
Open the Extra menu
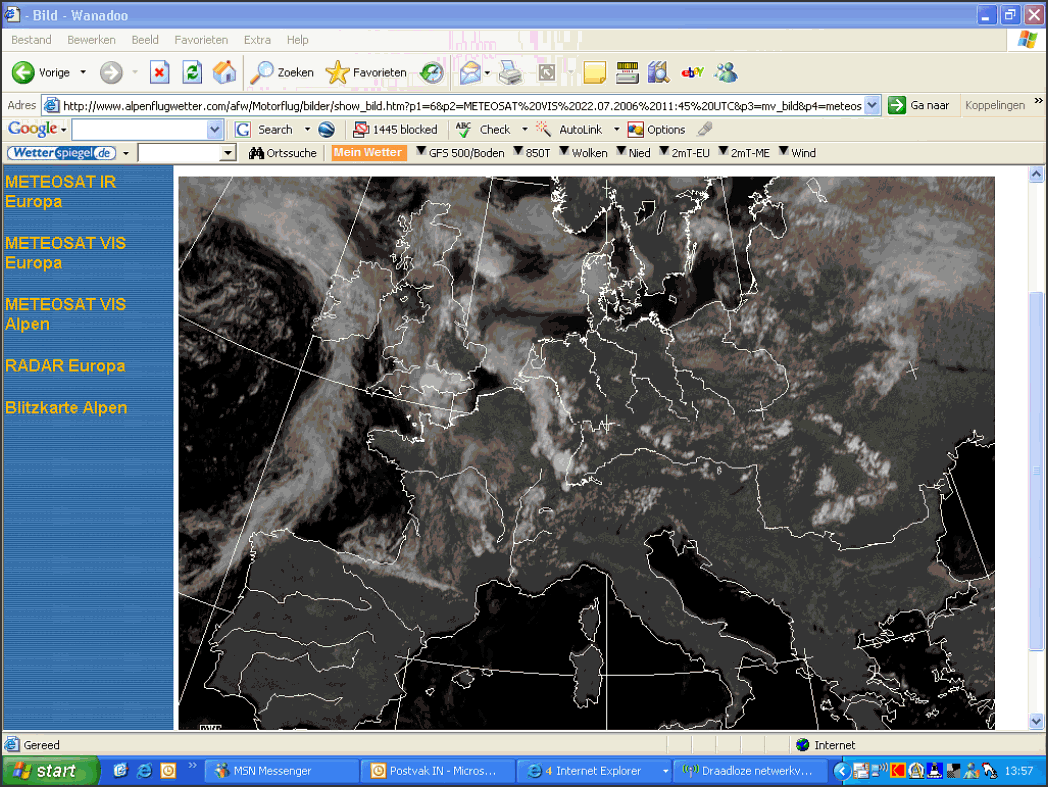(257, 40)
